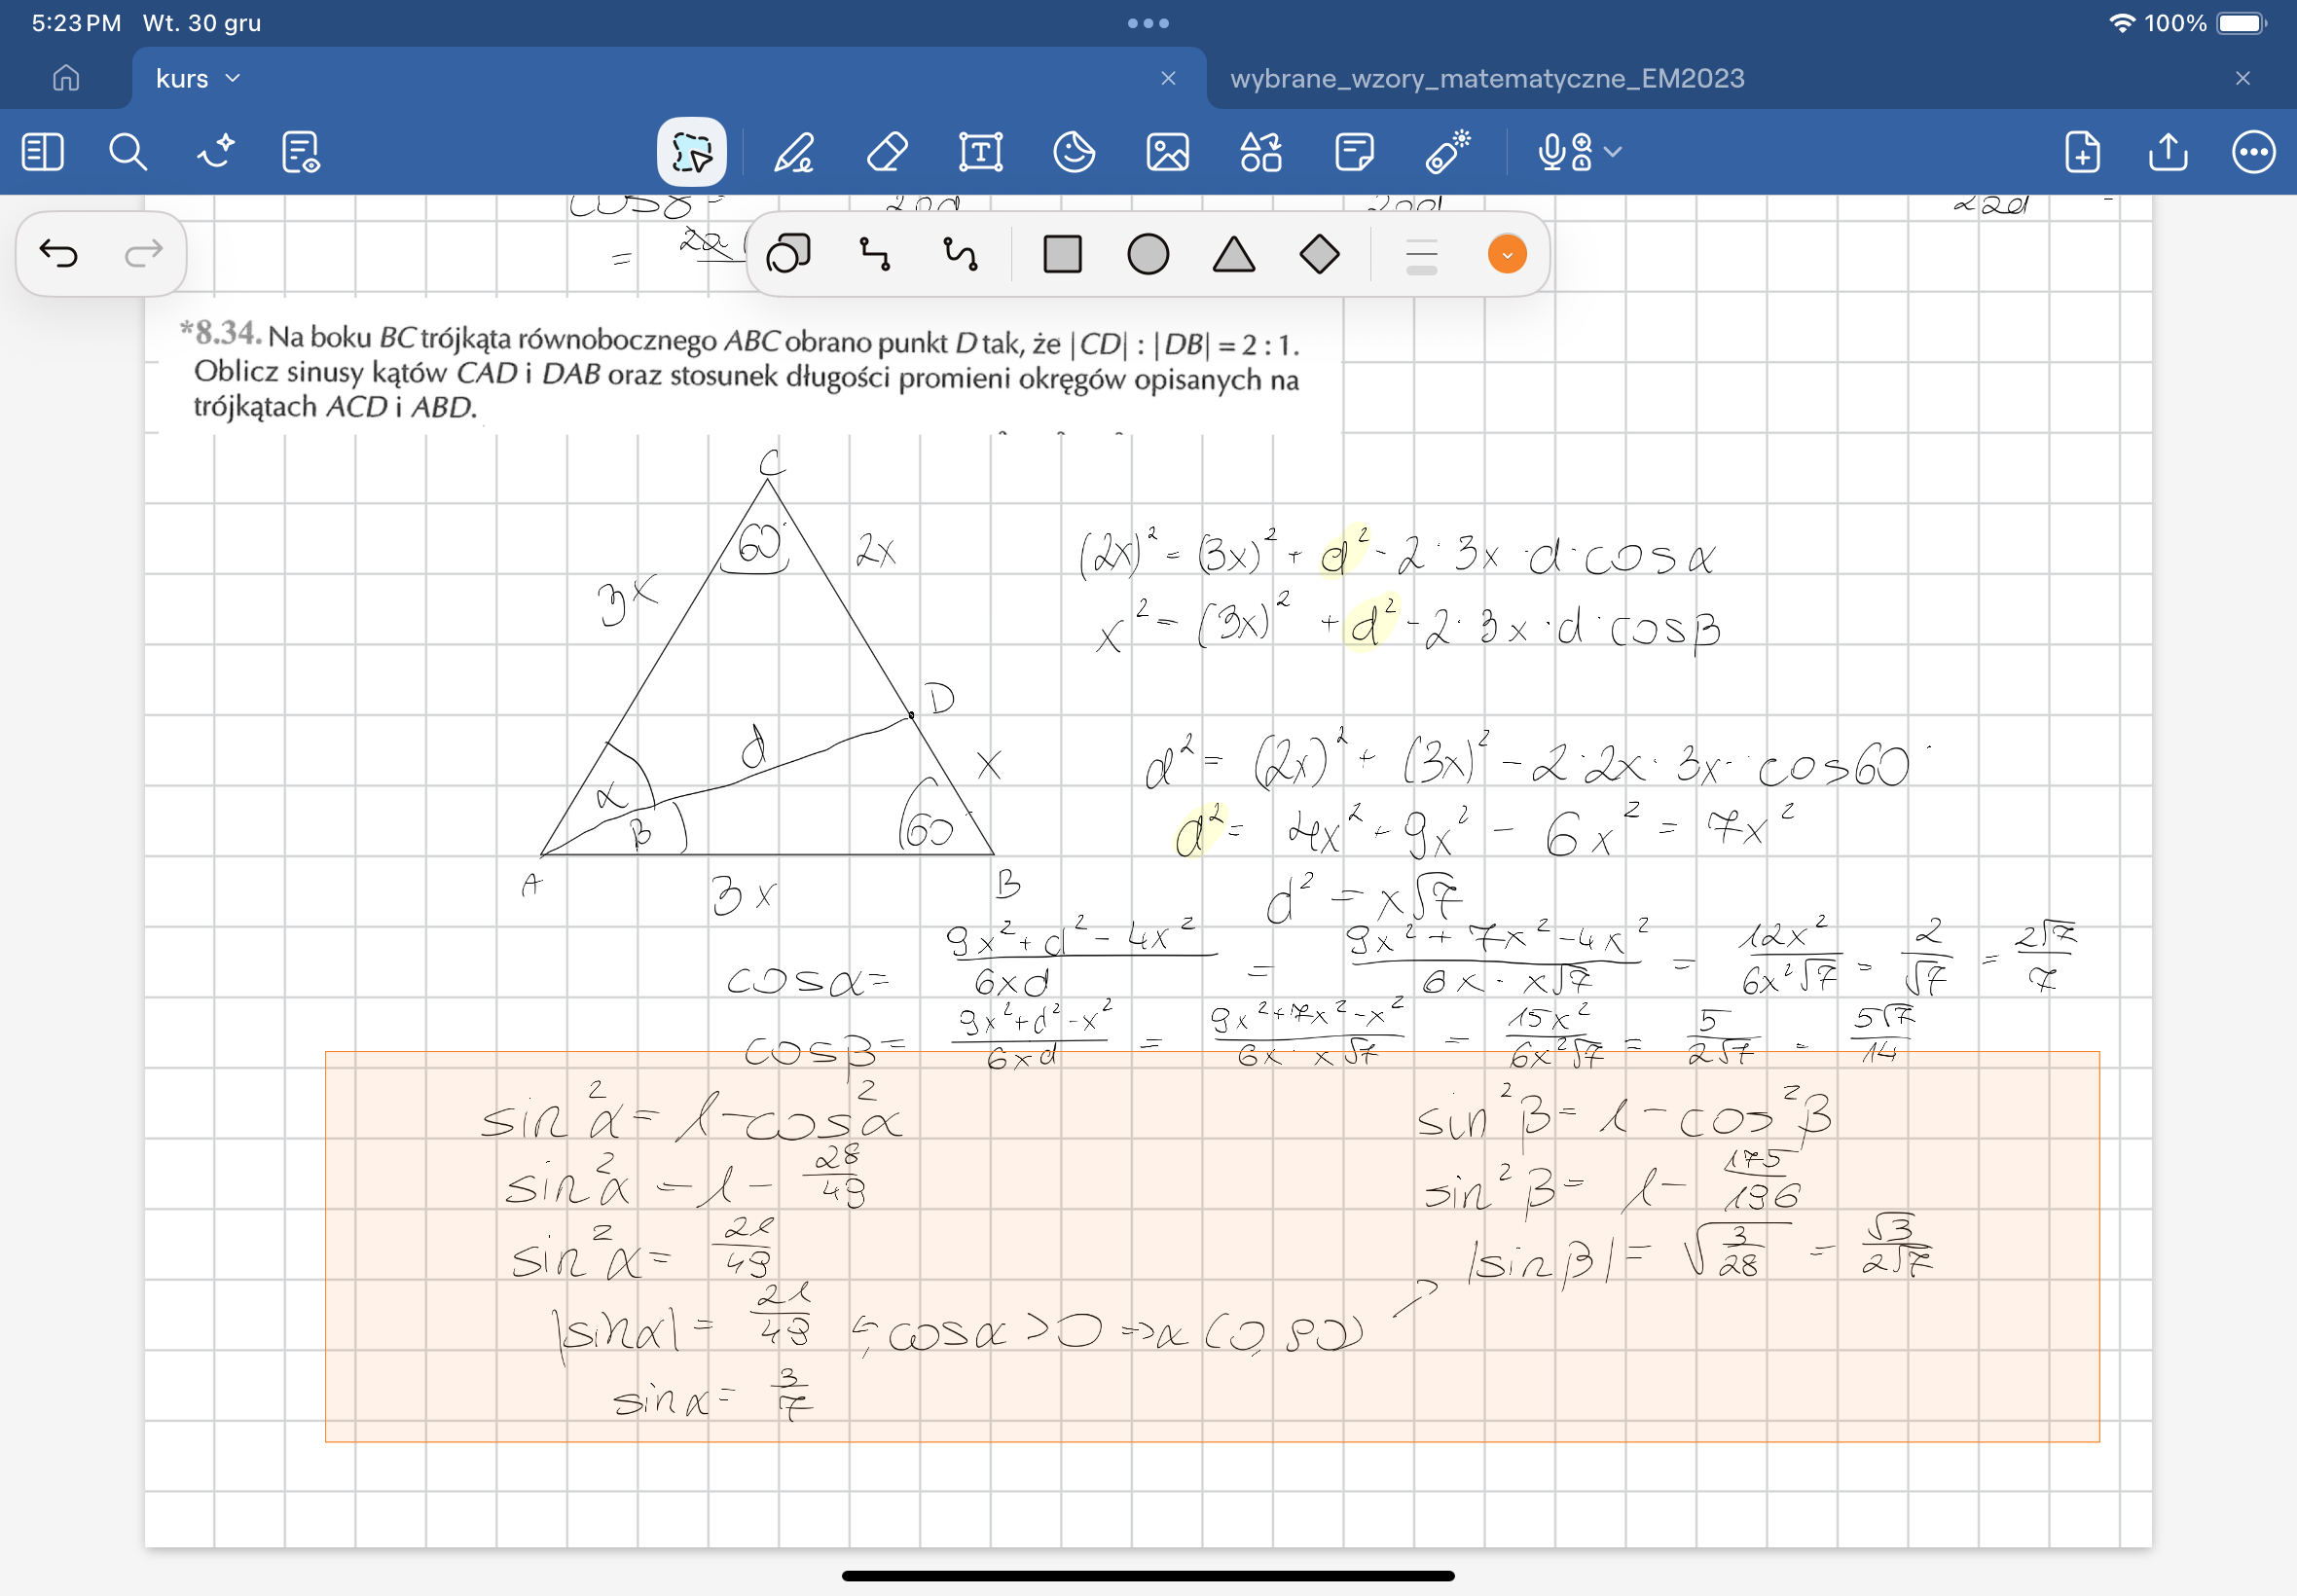Open the Share export button
2297x1596 pixels.
click(x=2167, y=153)
